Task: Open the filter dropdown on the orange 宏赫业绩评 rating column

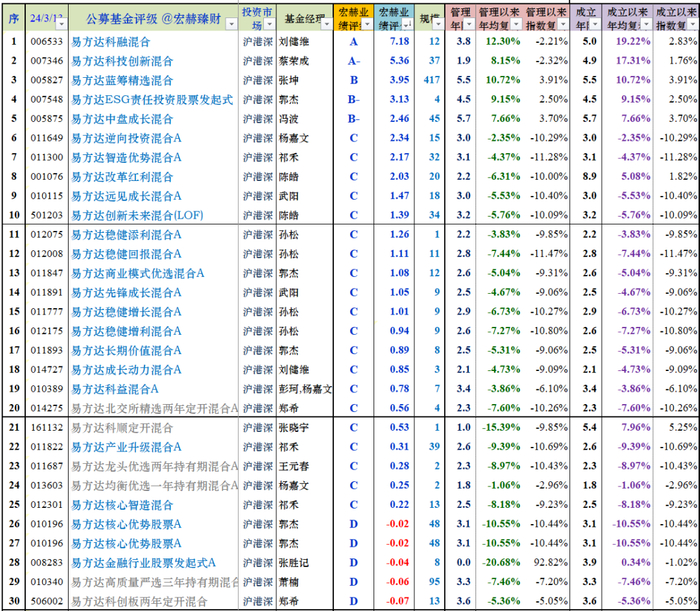Action: 367,25
